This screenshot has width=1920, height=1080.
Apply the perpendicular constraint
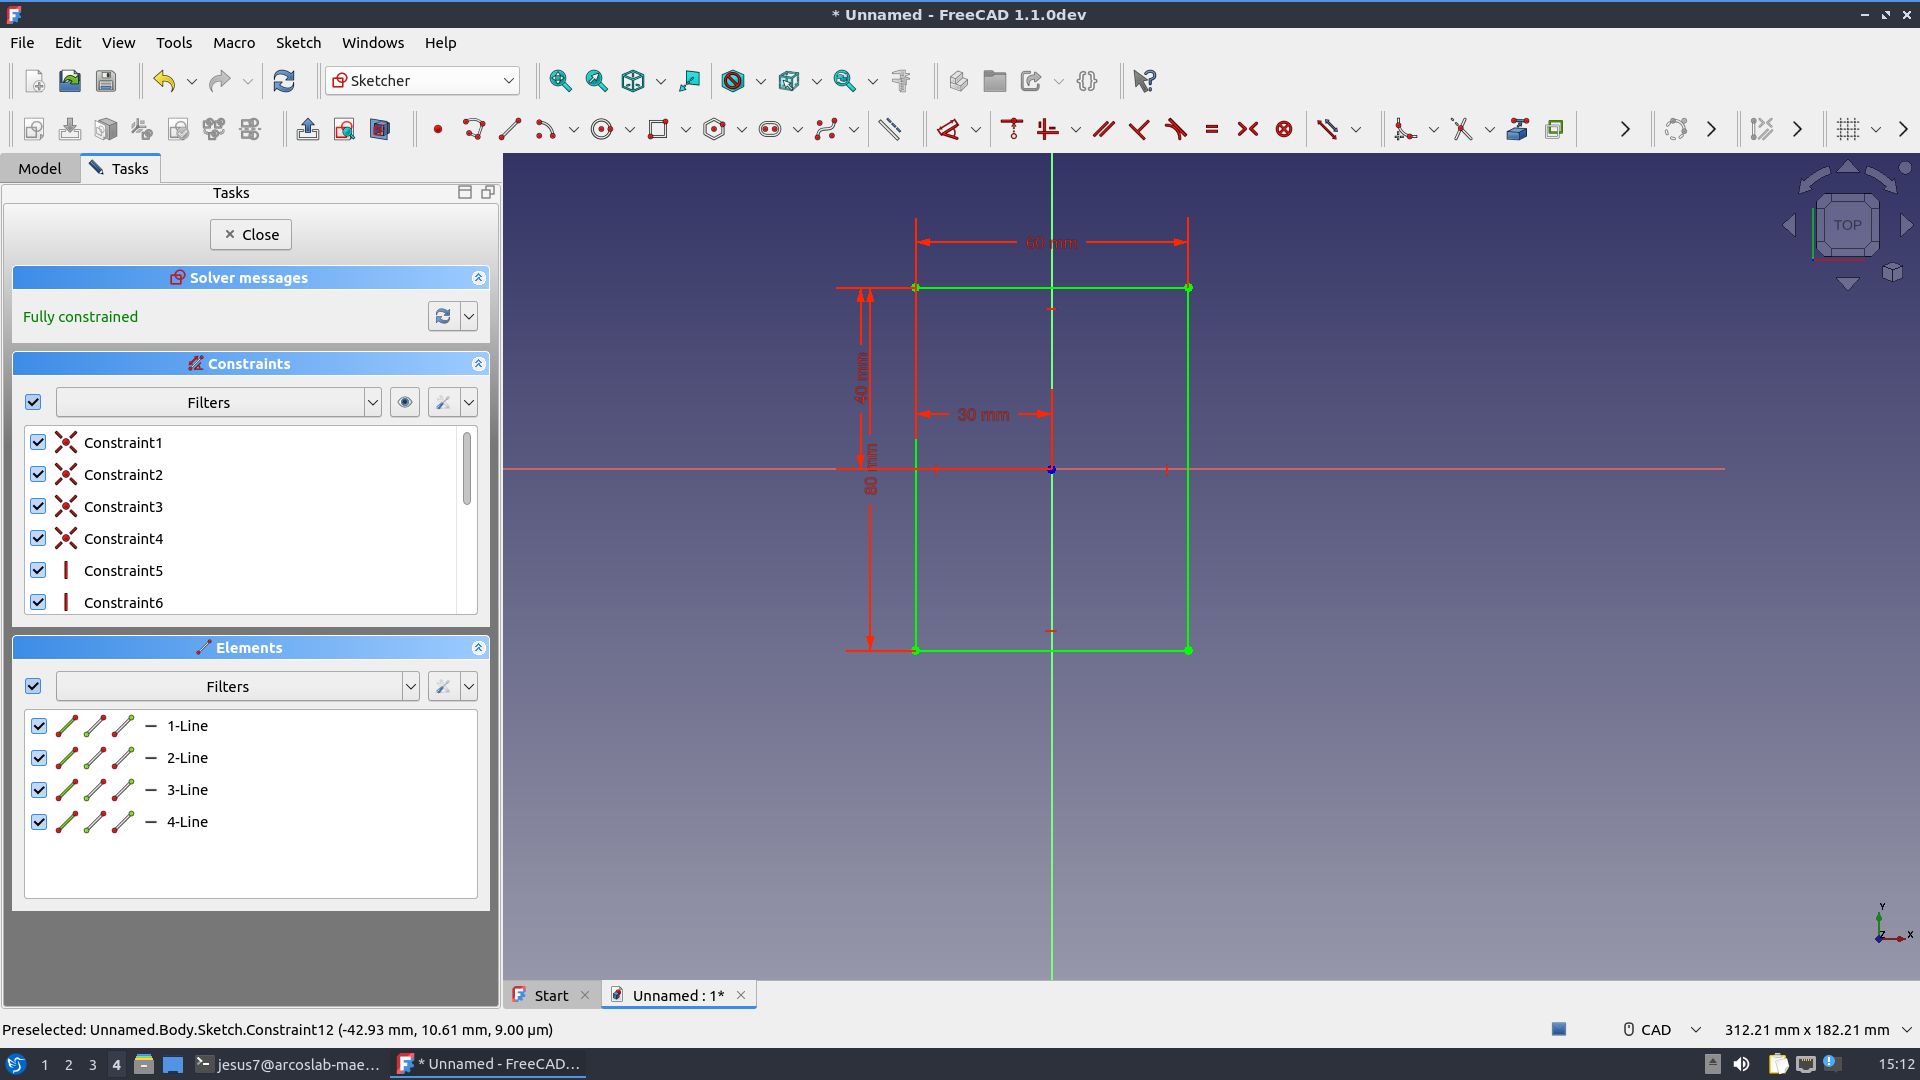[1140, 129]
